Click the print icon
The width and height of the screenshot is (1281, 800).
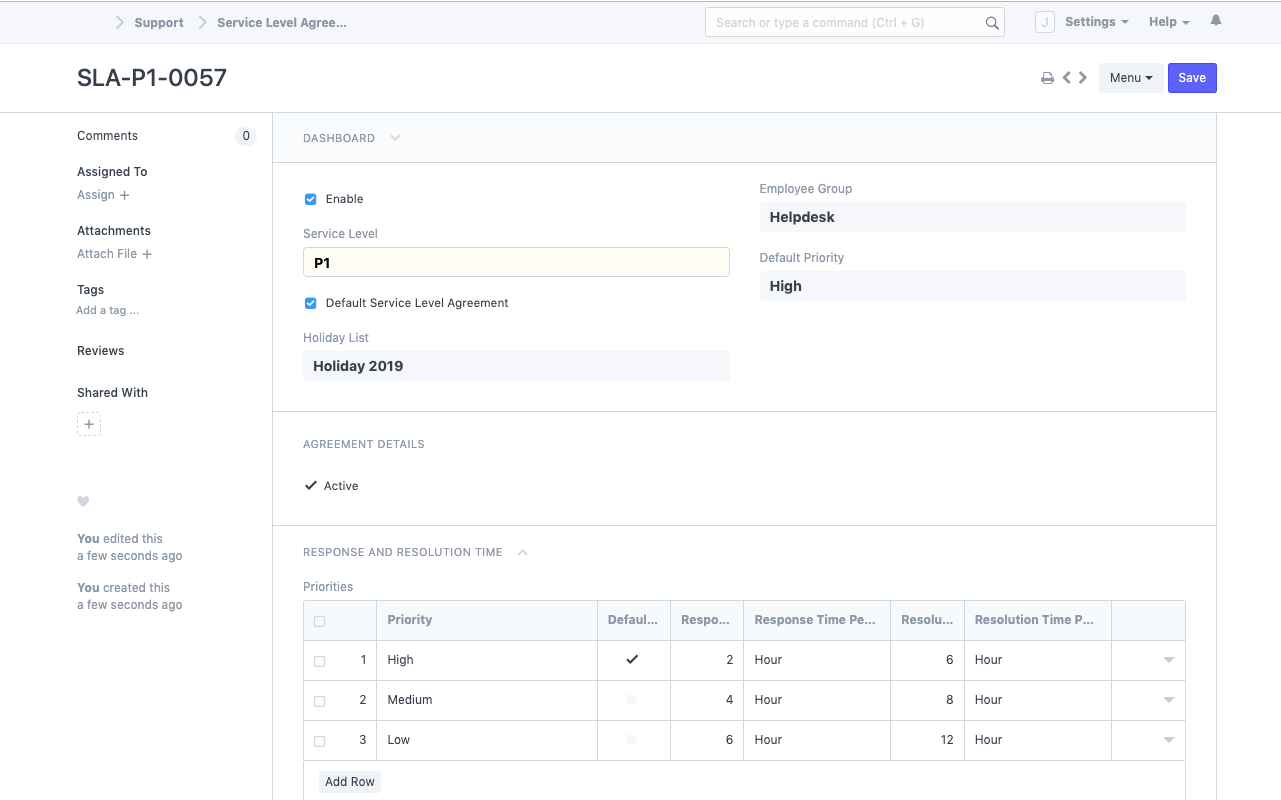tap(1047, 78)
